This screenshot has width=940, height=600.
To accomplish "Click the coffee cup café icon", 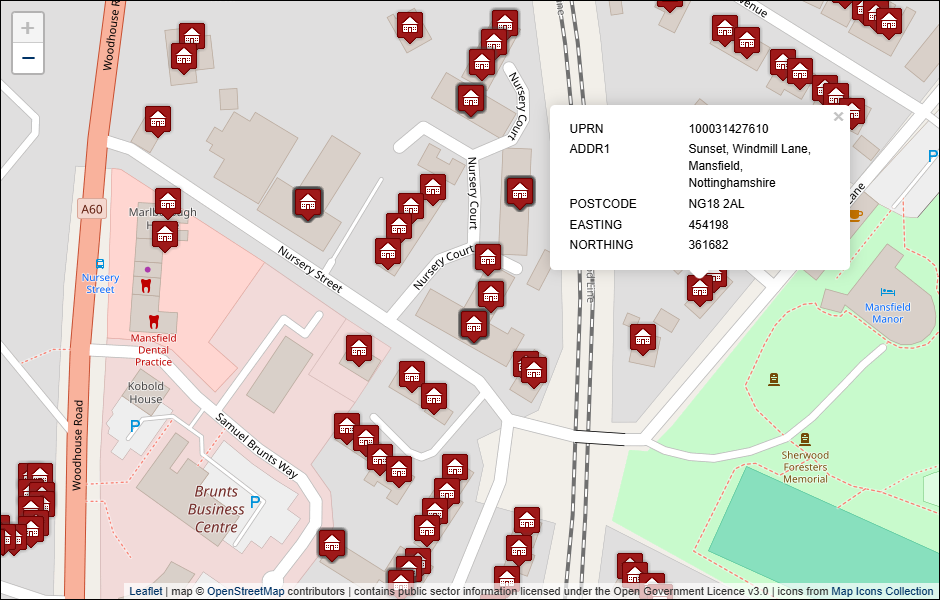I will [x=855, y=215].
